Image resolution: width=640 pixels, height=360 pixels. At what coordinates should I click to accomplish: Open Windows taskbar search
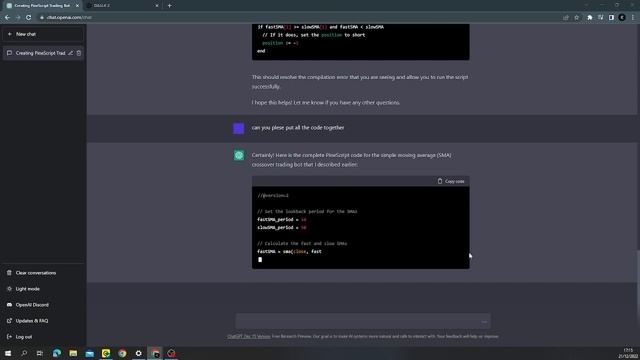[x=24, y=353]
